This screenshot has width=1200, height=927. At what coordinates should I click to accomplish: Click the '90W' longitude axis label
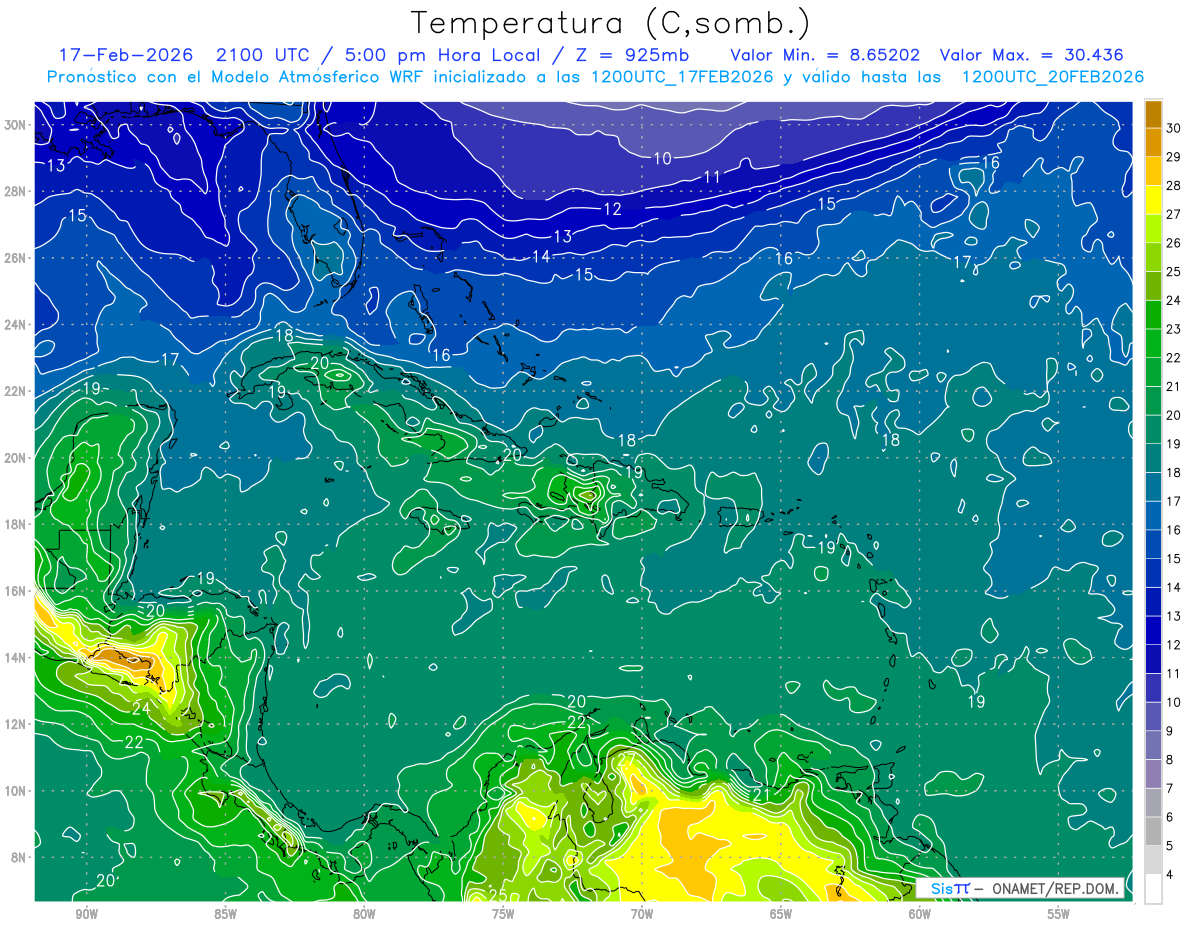pos(86,914)
